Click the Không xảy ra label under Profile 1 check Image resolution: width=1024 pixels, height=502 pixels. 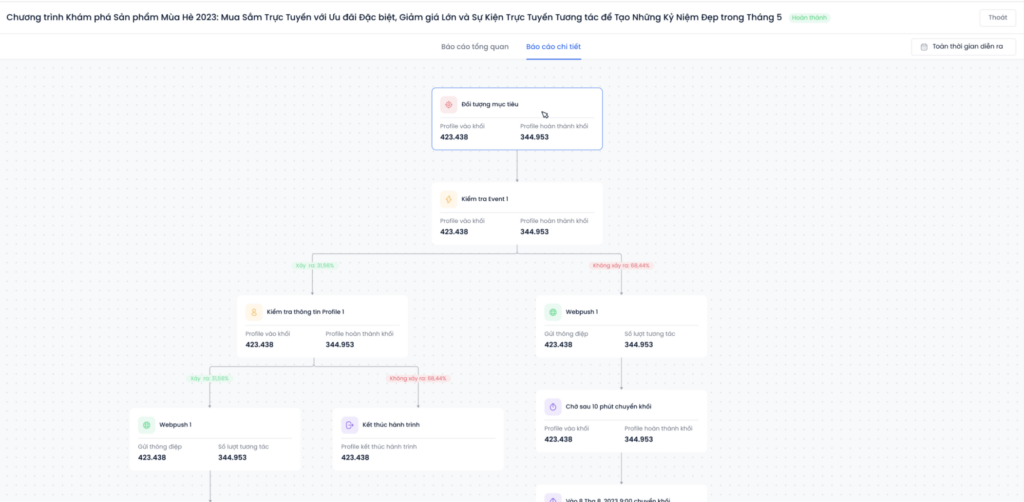pyautogui.click(x=419, y=379)
